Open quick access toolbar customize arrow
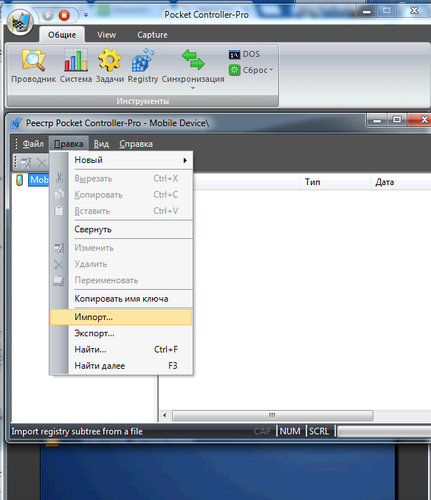The width and height of the screenshot is (431, 500). [x=86, y=15]
